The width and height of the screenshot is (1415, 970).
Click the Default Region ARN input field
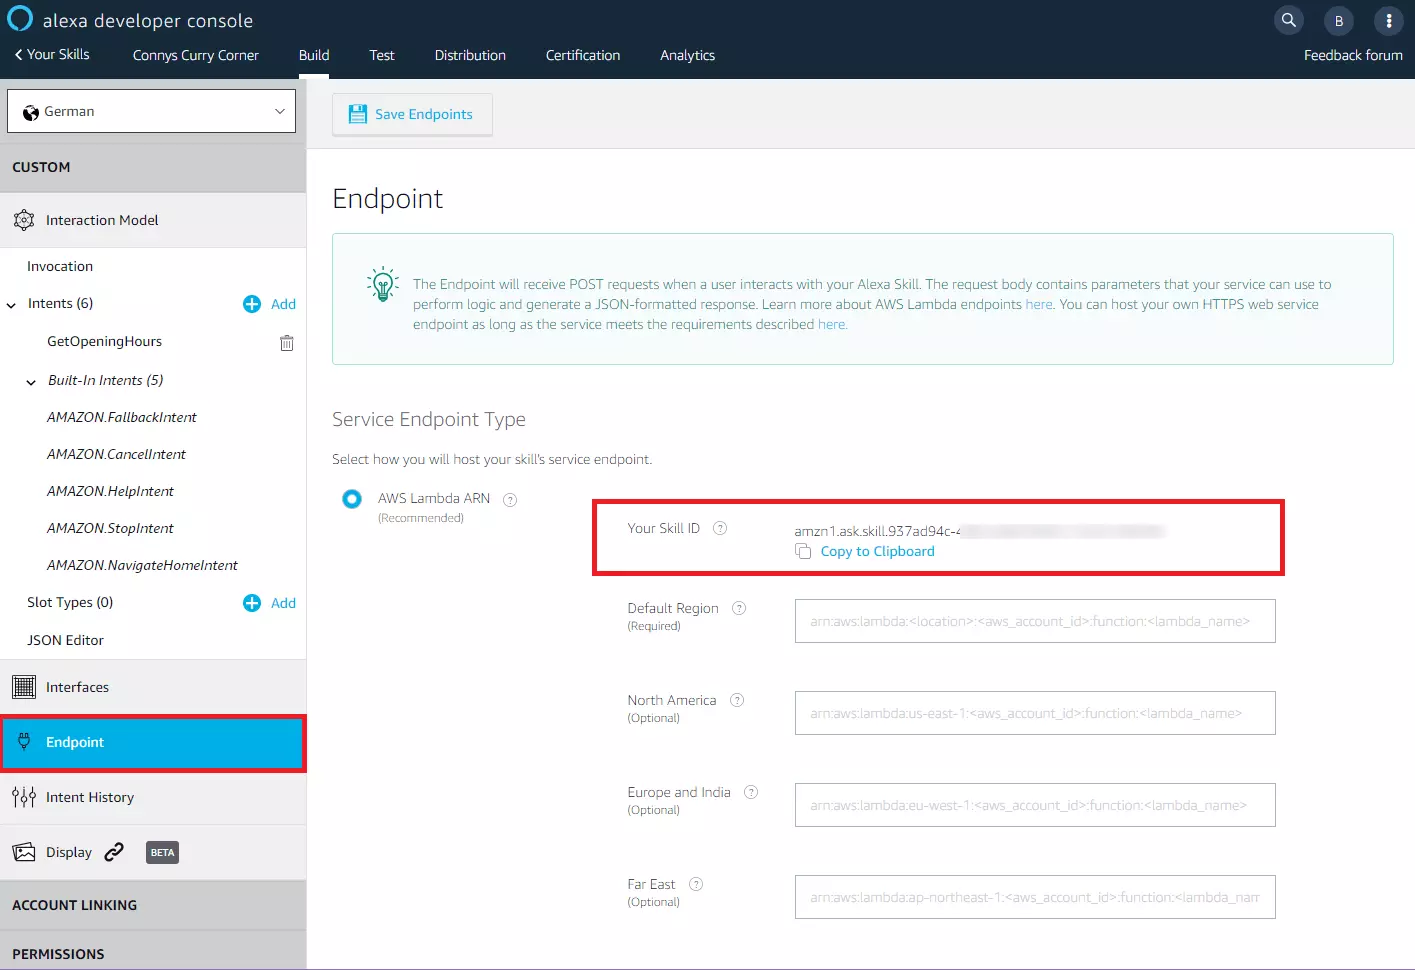1035,621
